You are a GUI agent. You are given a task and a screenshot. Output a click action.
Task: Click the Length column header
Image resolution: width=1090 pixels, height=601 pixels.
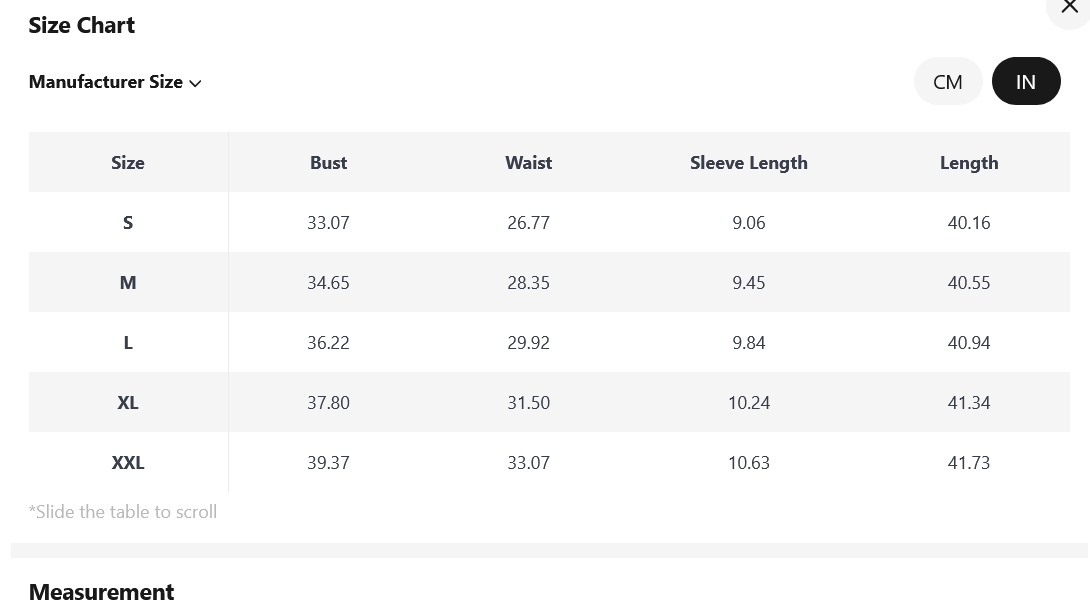pos(969,163)
